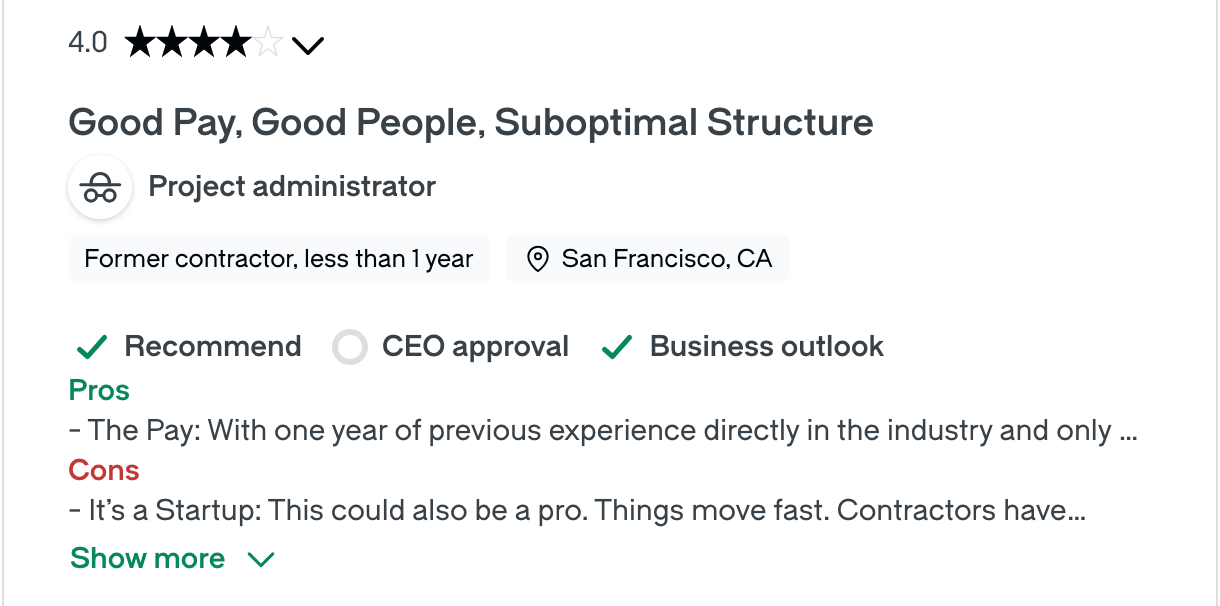Open the review title about Suboptimal Structure
Viewport: 1220px width, 606px height.
pos(470,123)
